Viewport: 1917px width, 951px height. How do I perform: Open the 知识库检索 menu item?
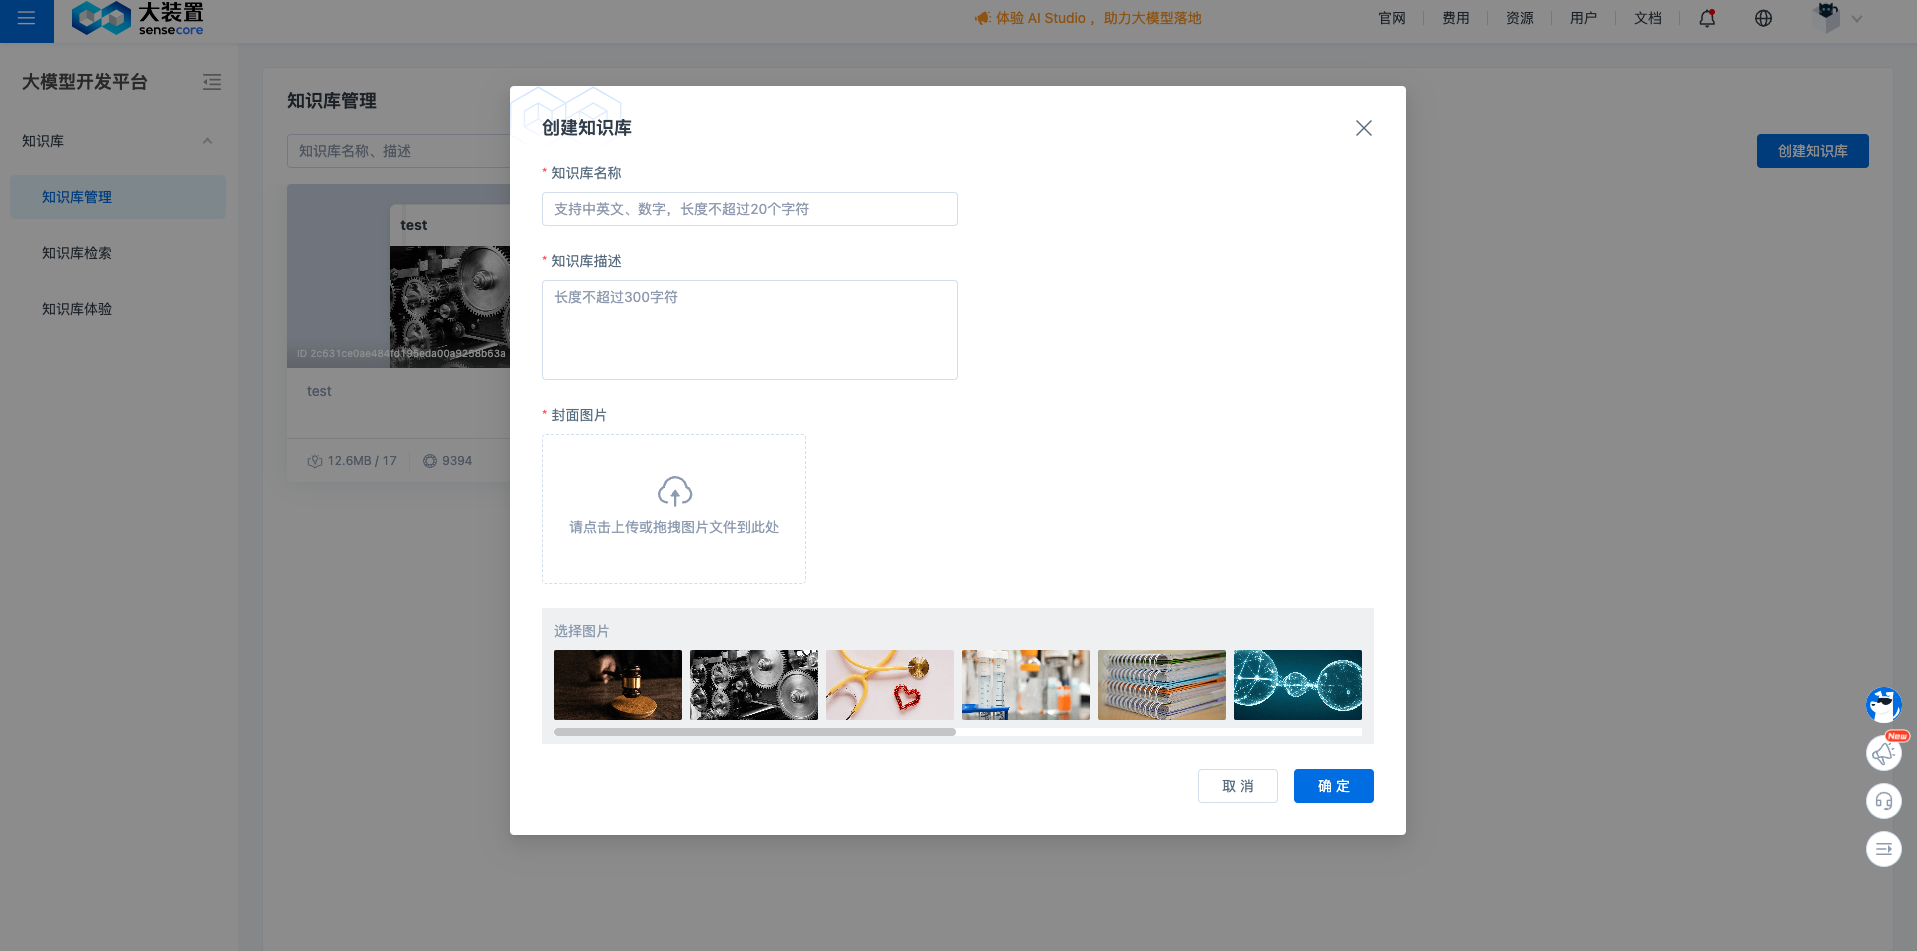click(x=77, y=253)
